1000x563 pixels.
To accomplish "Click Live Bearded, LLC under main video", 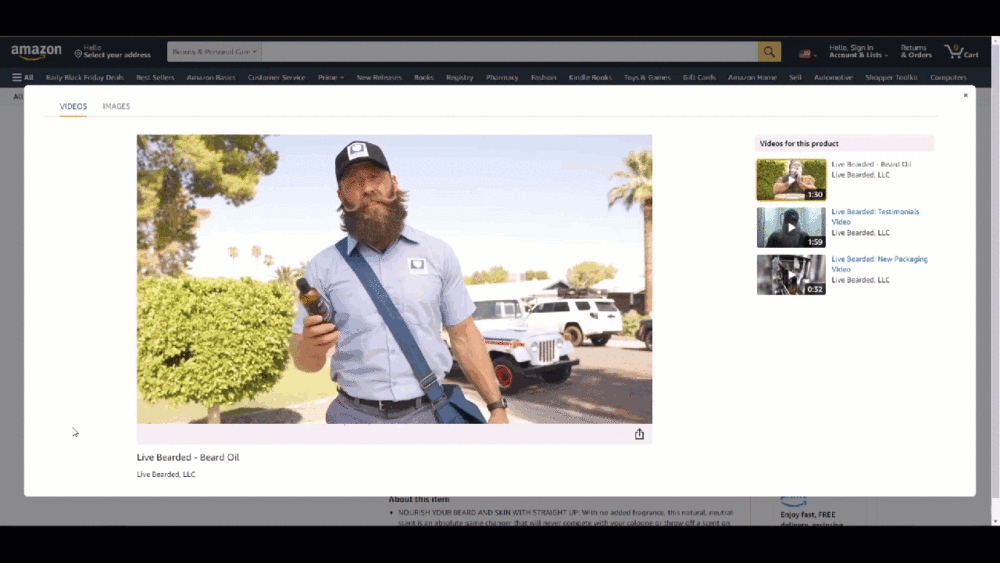I will 166,474.
